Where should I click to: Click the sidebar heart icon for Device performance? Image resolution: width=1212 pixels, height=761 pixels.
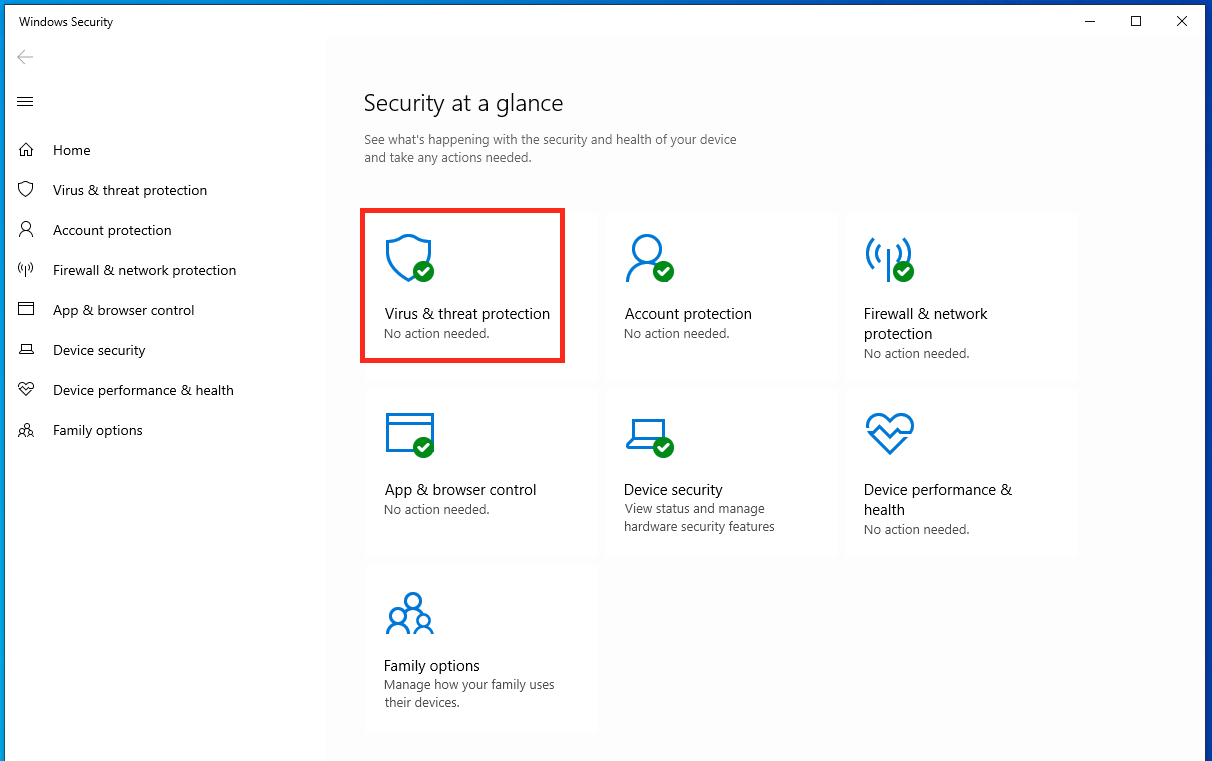pos(26,390)
